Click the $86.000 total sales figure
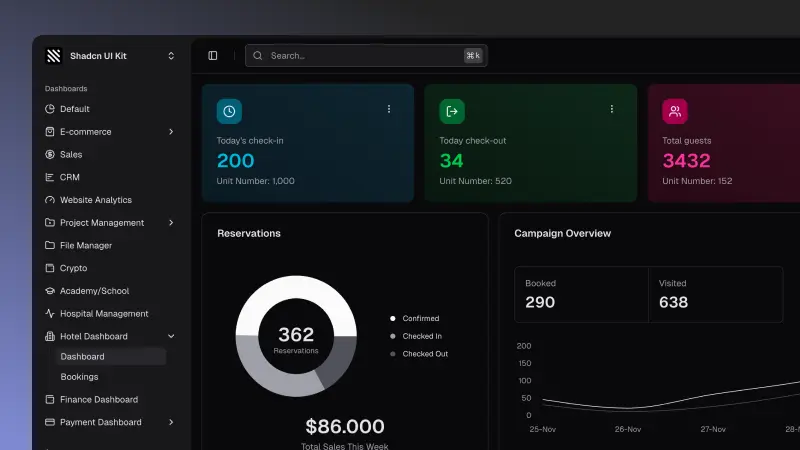 [x=345, y=427]
